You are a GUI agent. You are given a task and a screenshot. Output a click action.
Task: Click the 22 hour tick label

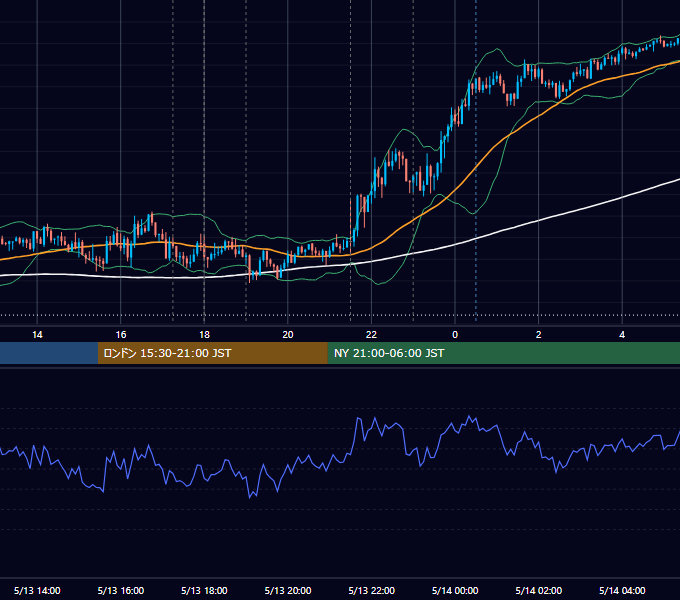point(371,335)
